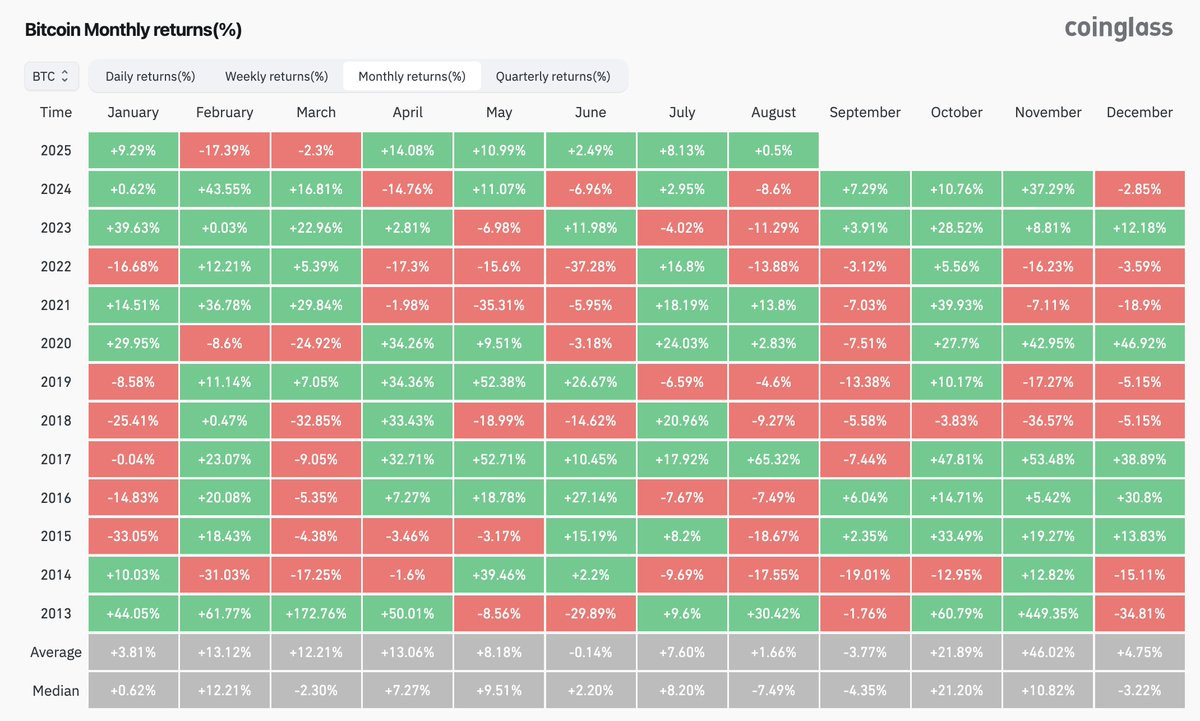Select the Monthly returns(%) tab
Screen dimensions: 1200x721
411,76
